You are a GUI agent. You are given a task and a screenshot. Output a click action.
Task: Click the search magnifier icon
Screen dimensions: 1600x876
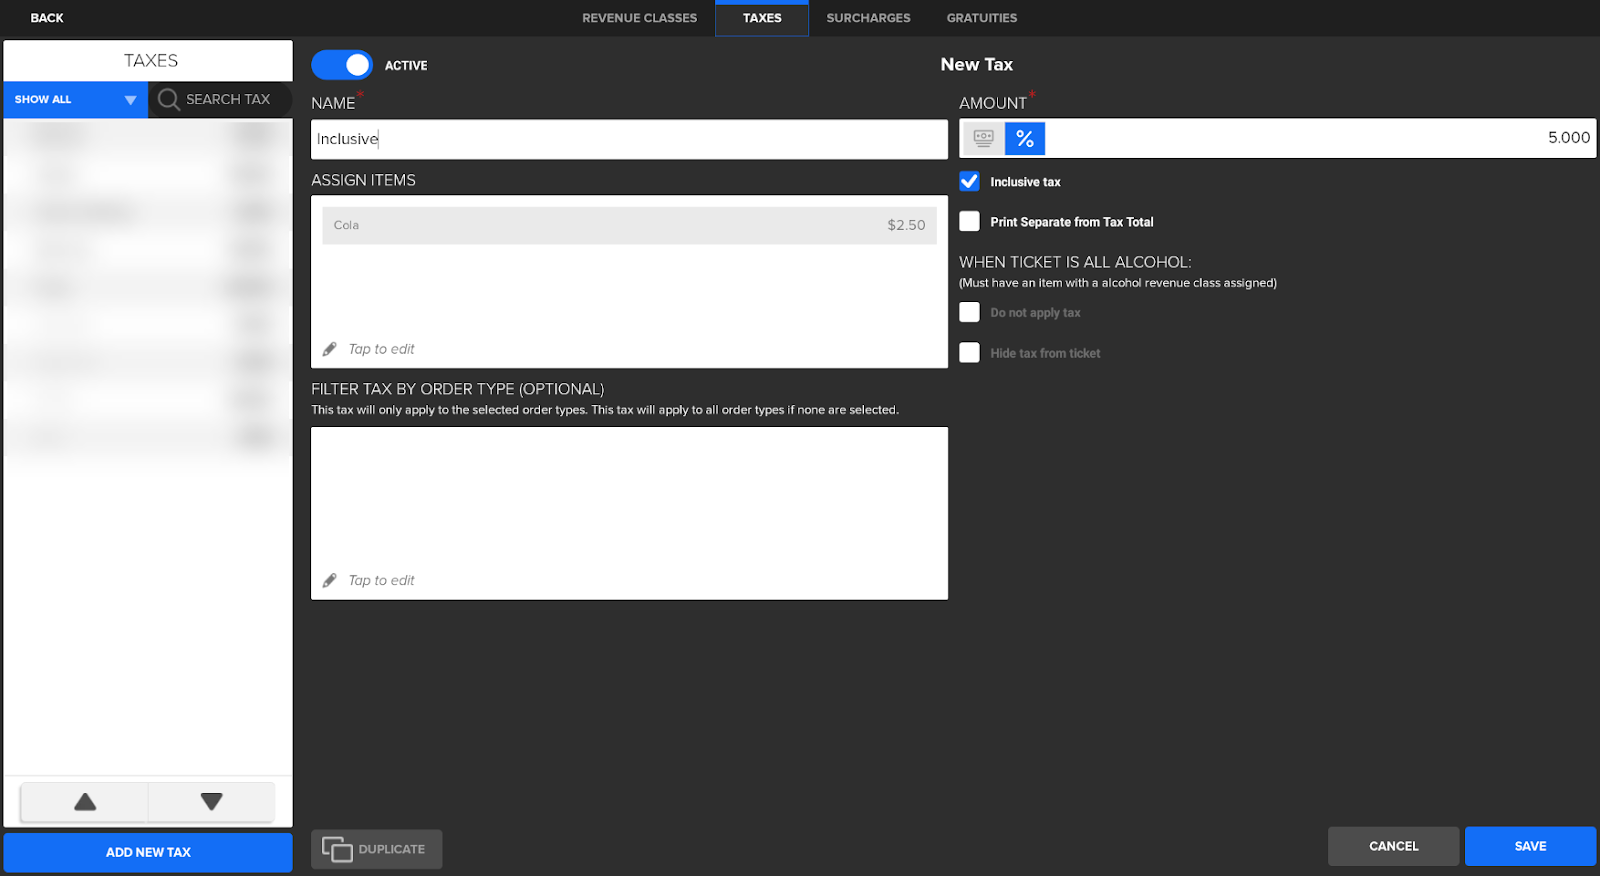(x=169, y=100)
